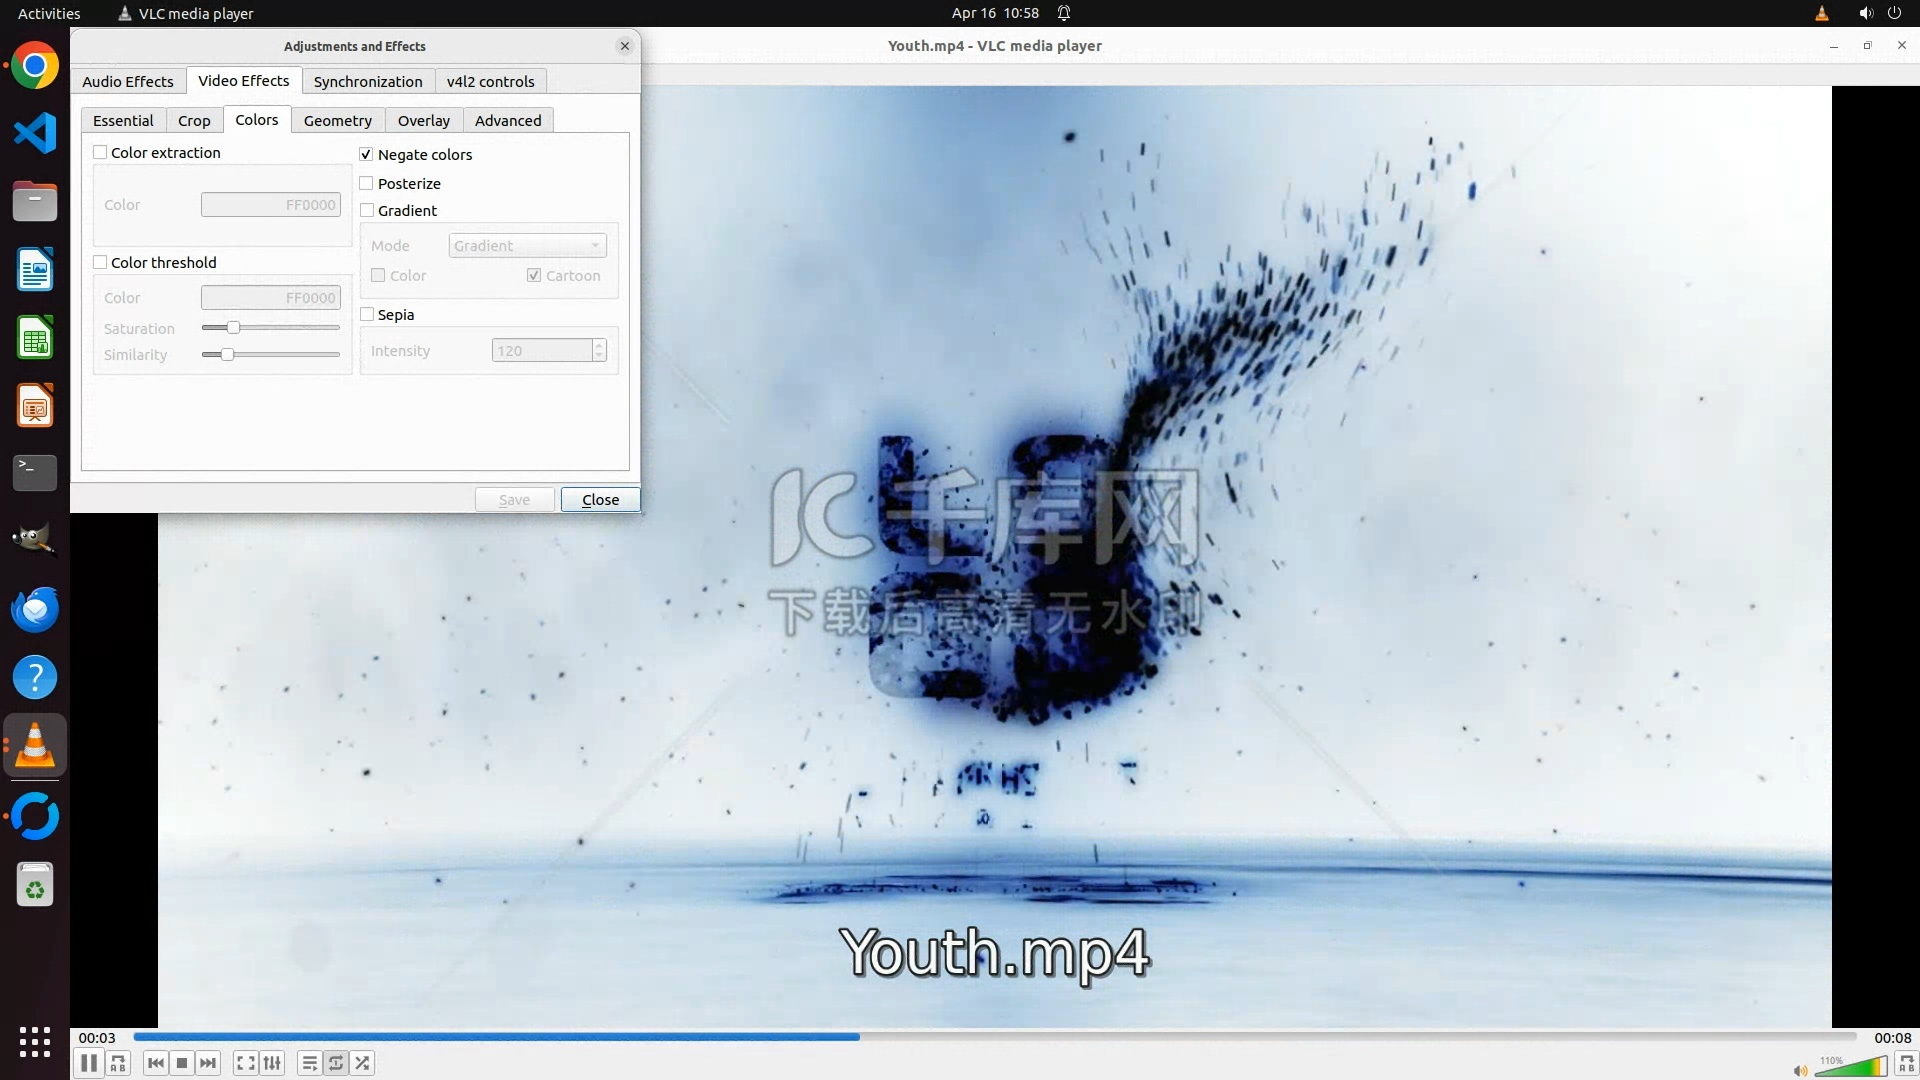Open the Gradient Mode dropdown

point(527,246)
